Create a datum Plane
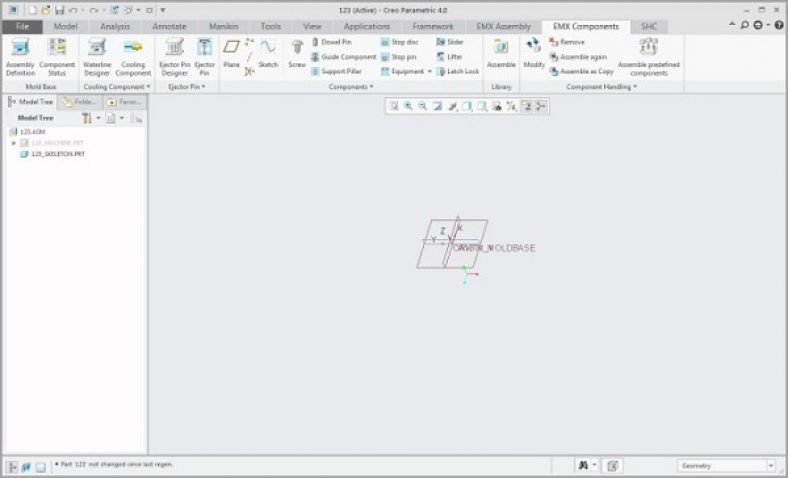Screen dimensions: 788x478 tap(231, 54)
